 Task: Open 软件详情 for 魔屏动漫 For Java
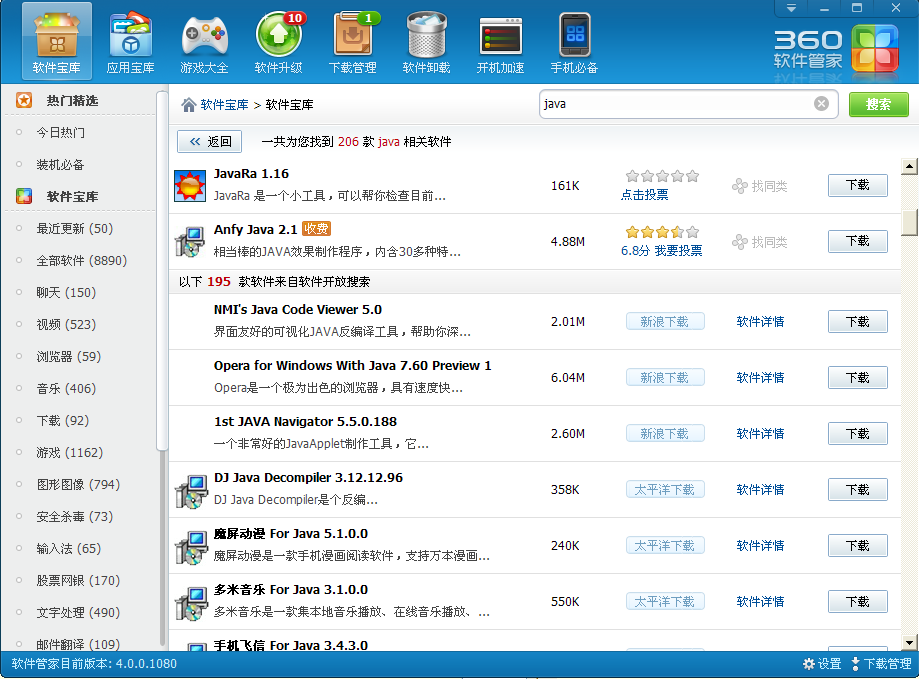pyautogui.click(x=760, y=545)
